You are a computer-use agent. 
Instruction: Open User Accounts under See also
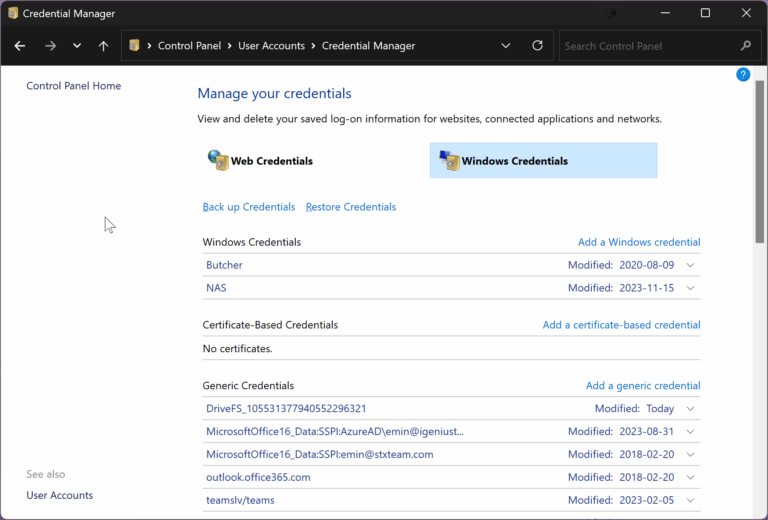click(x=59, y=495)
